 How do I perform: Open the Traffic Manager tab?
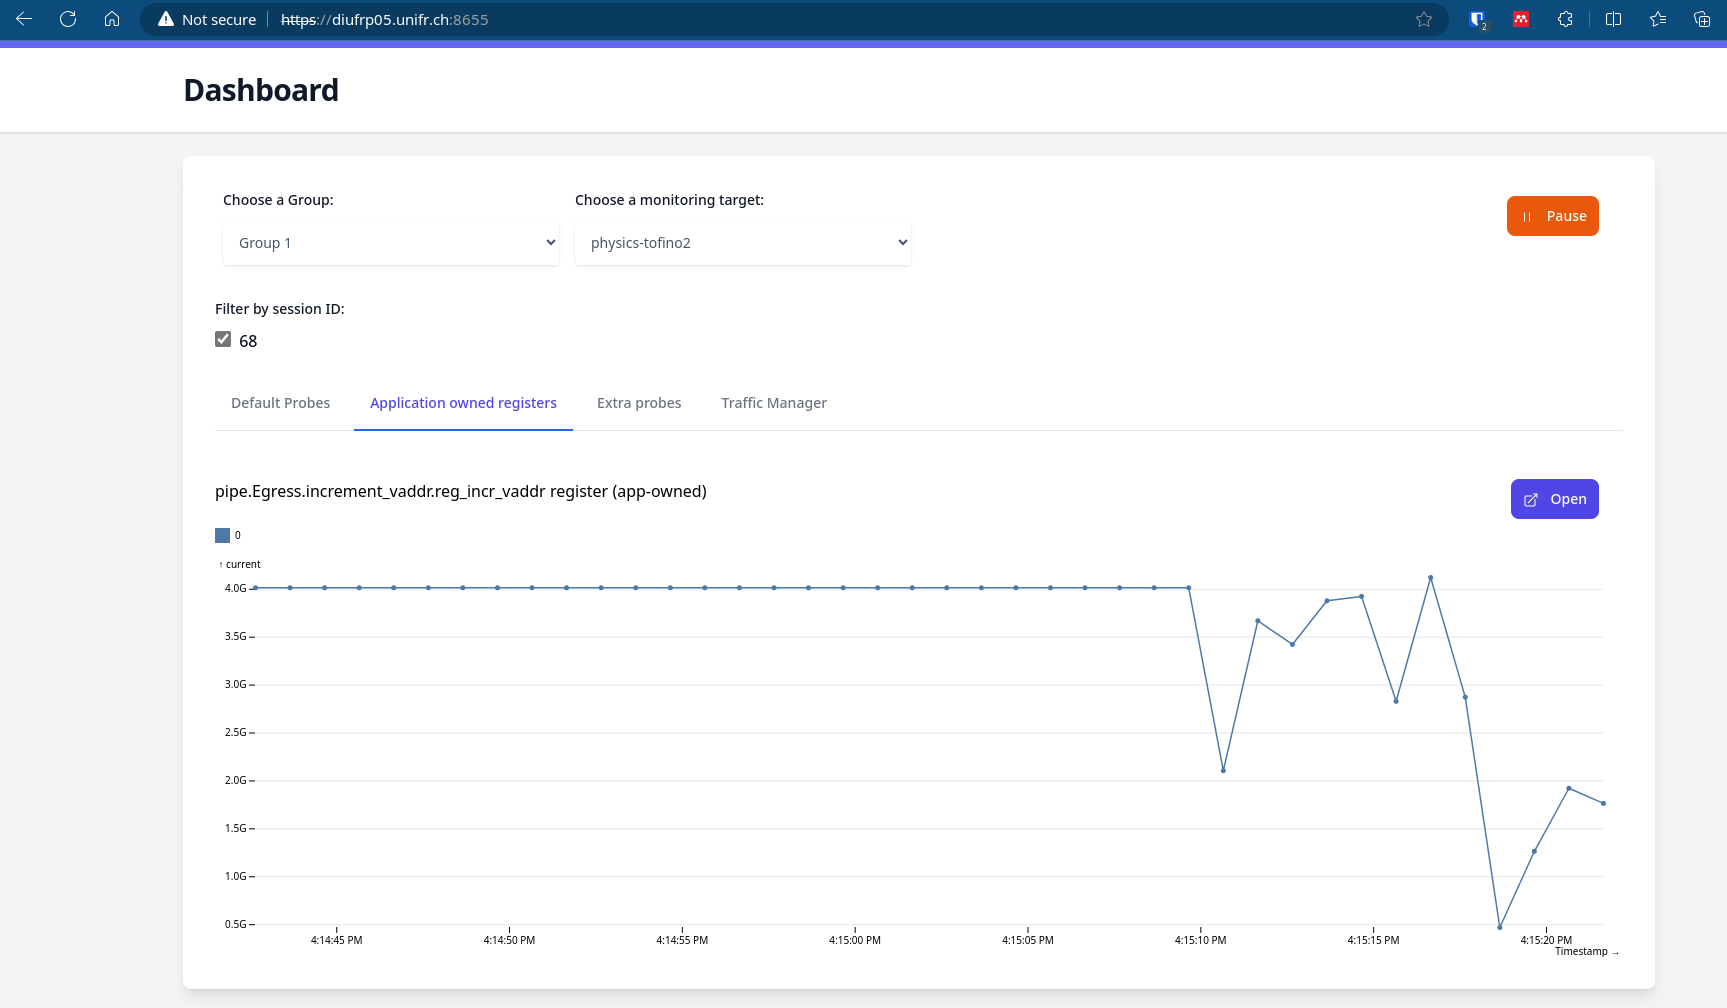(x=773, y=403)
